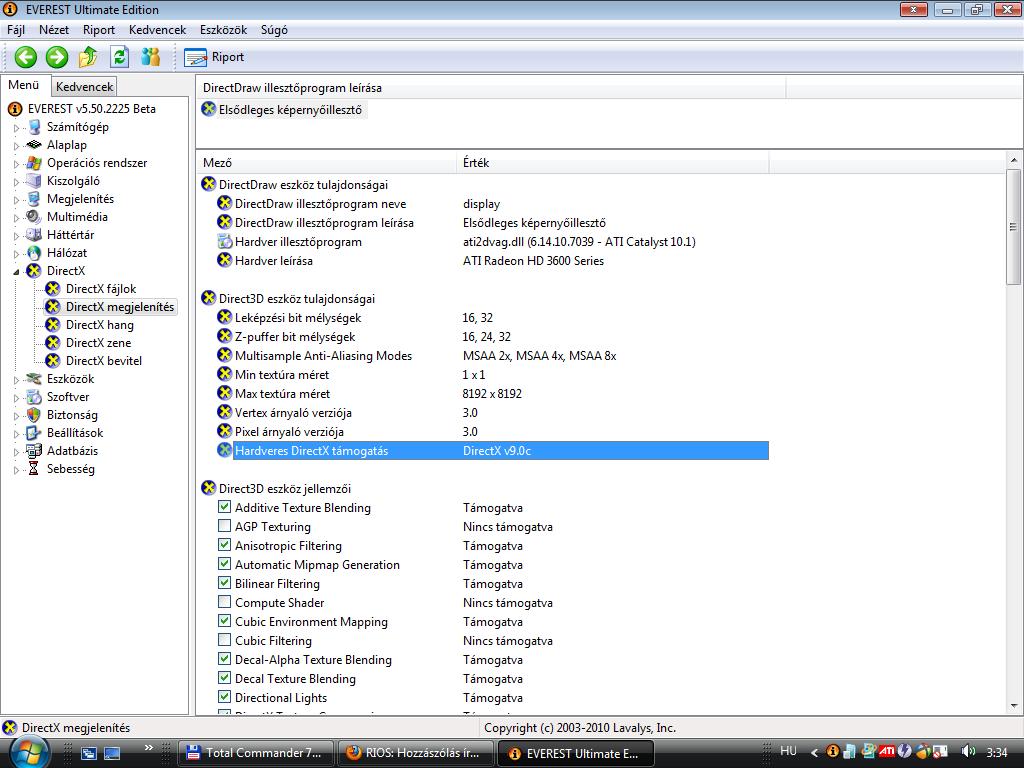Click the Érték column header

click(613, 163)
